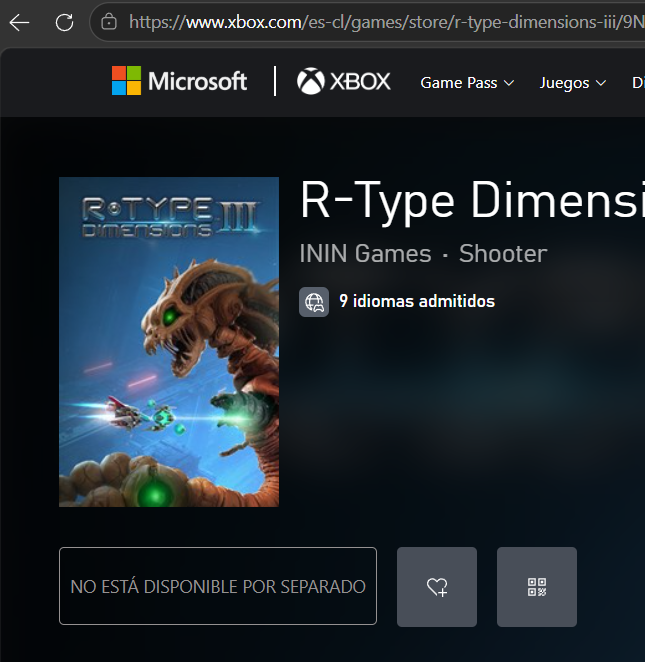Click the No está disponible por separado button

[218, 586]
